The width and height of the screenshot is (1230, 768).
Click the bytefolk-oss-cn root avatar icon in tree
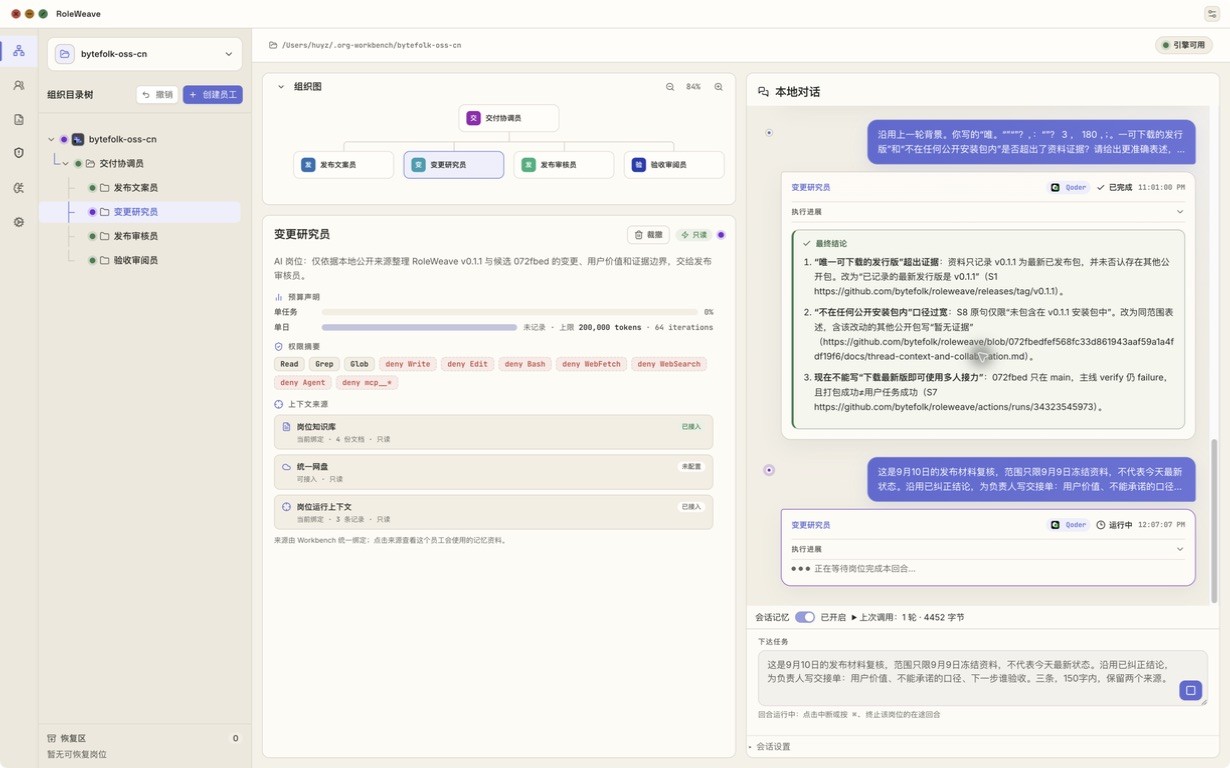pos(78,139)
